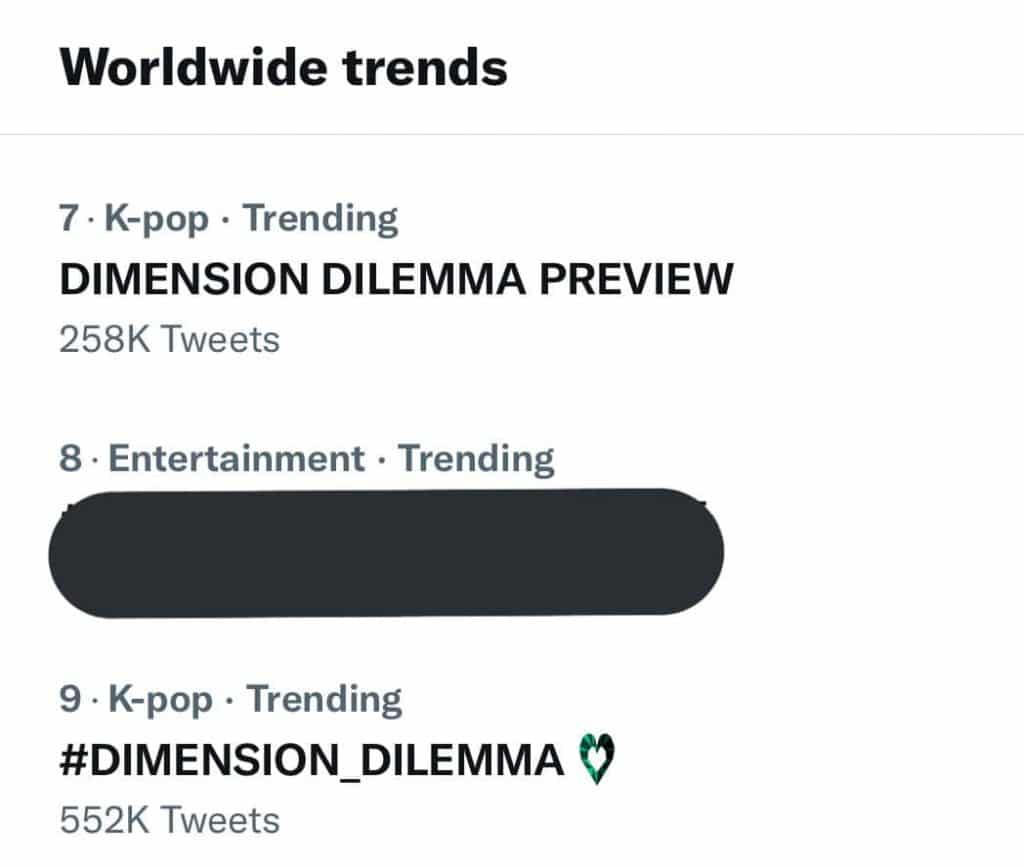Open the DIMENSION DILEMMA PREVIEW trend

396,279
